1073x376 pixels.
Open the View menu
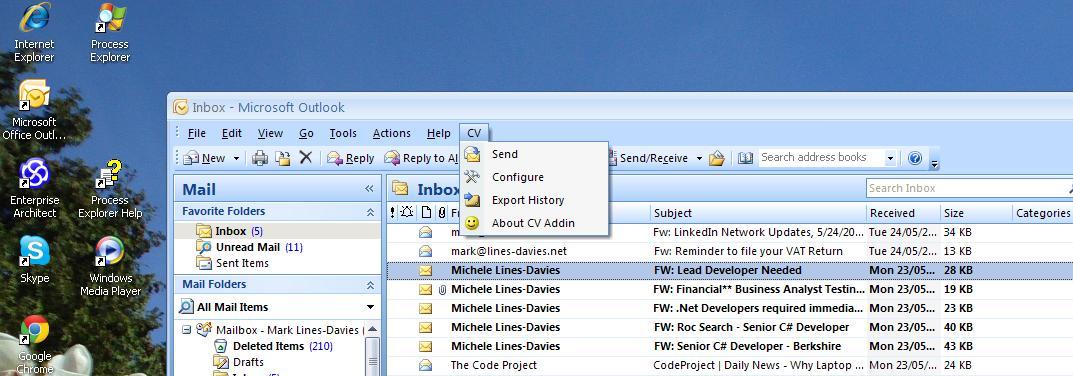pos(270,133)
